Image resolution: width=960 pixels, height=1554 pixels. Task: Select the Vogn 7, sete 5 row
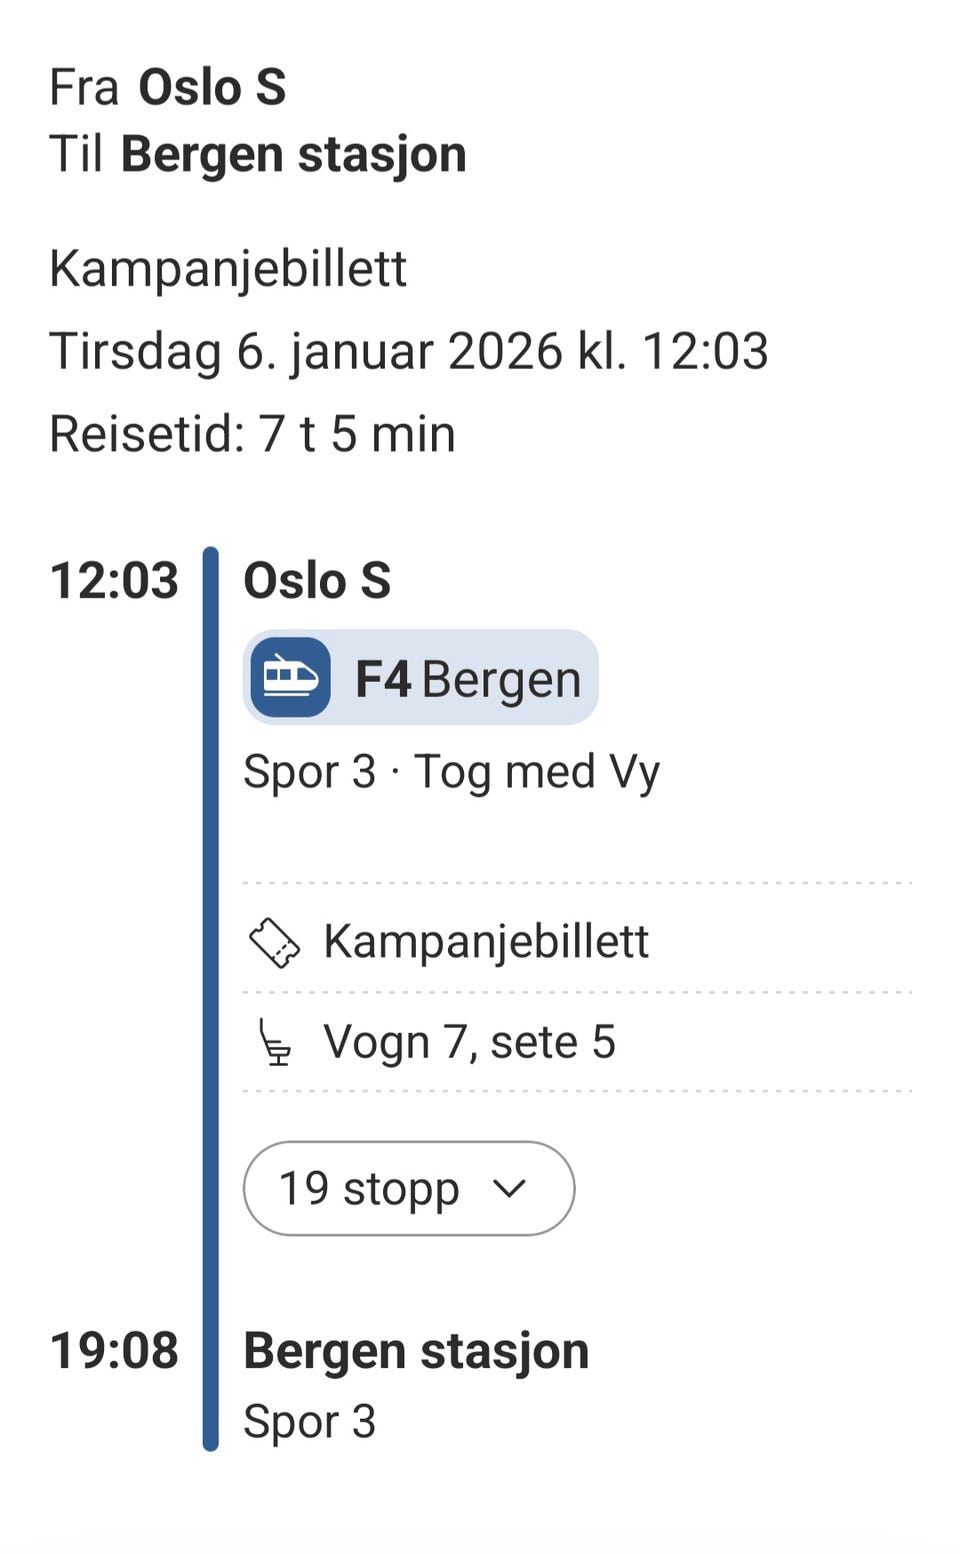point(468,1042)
